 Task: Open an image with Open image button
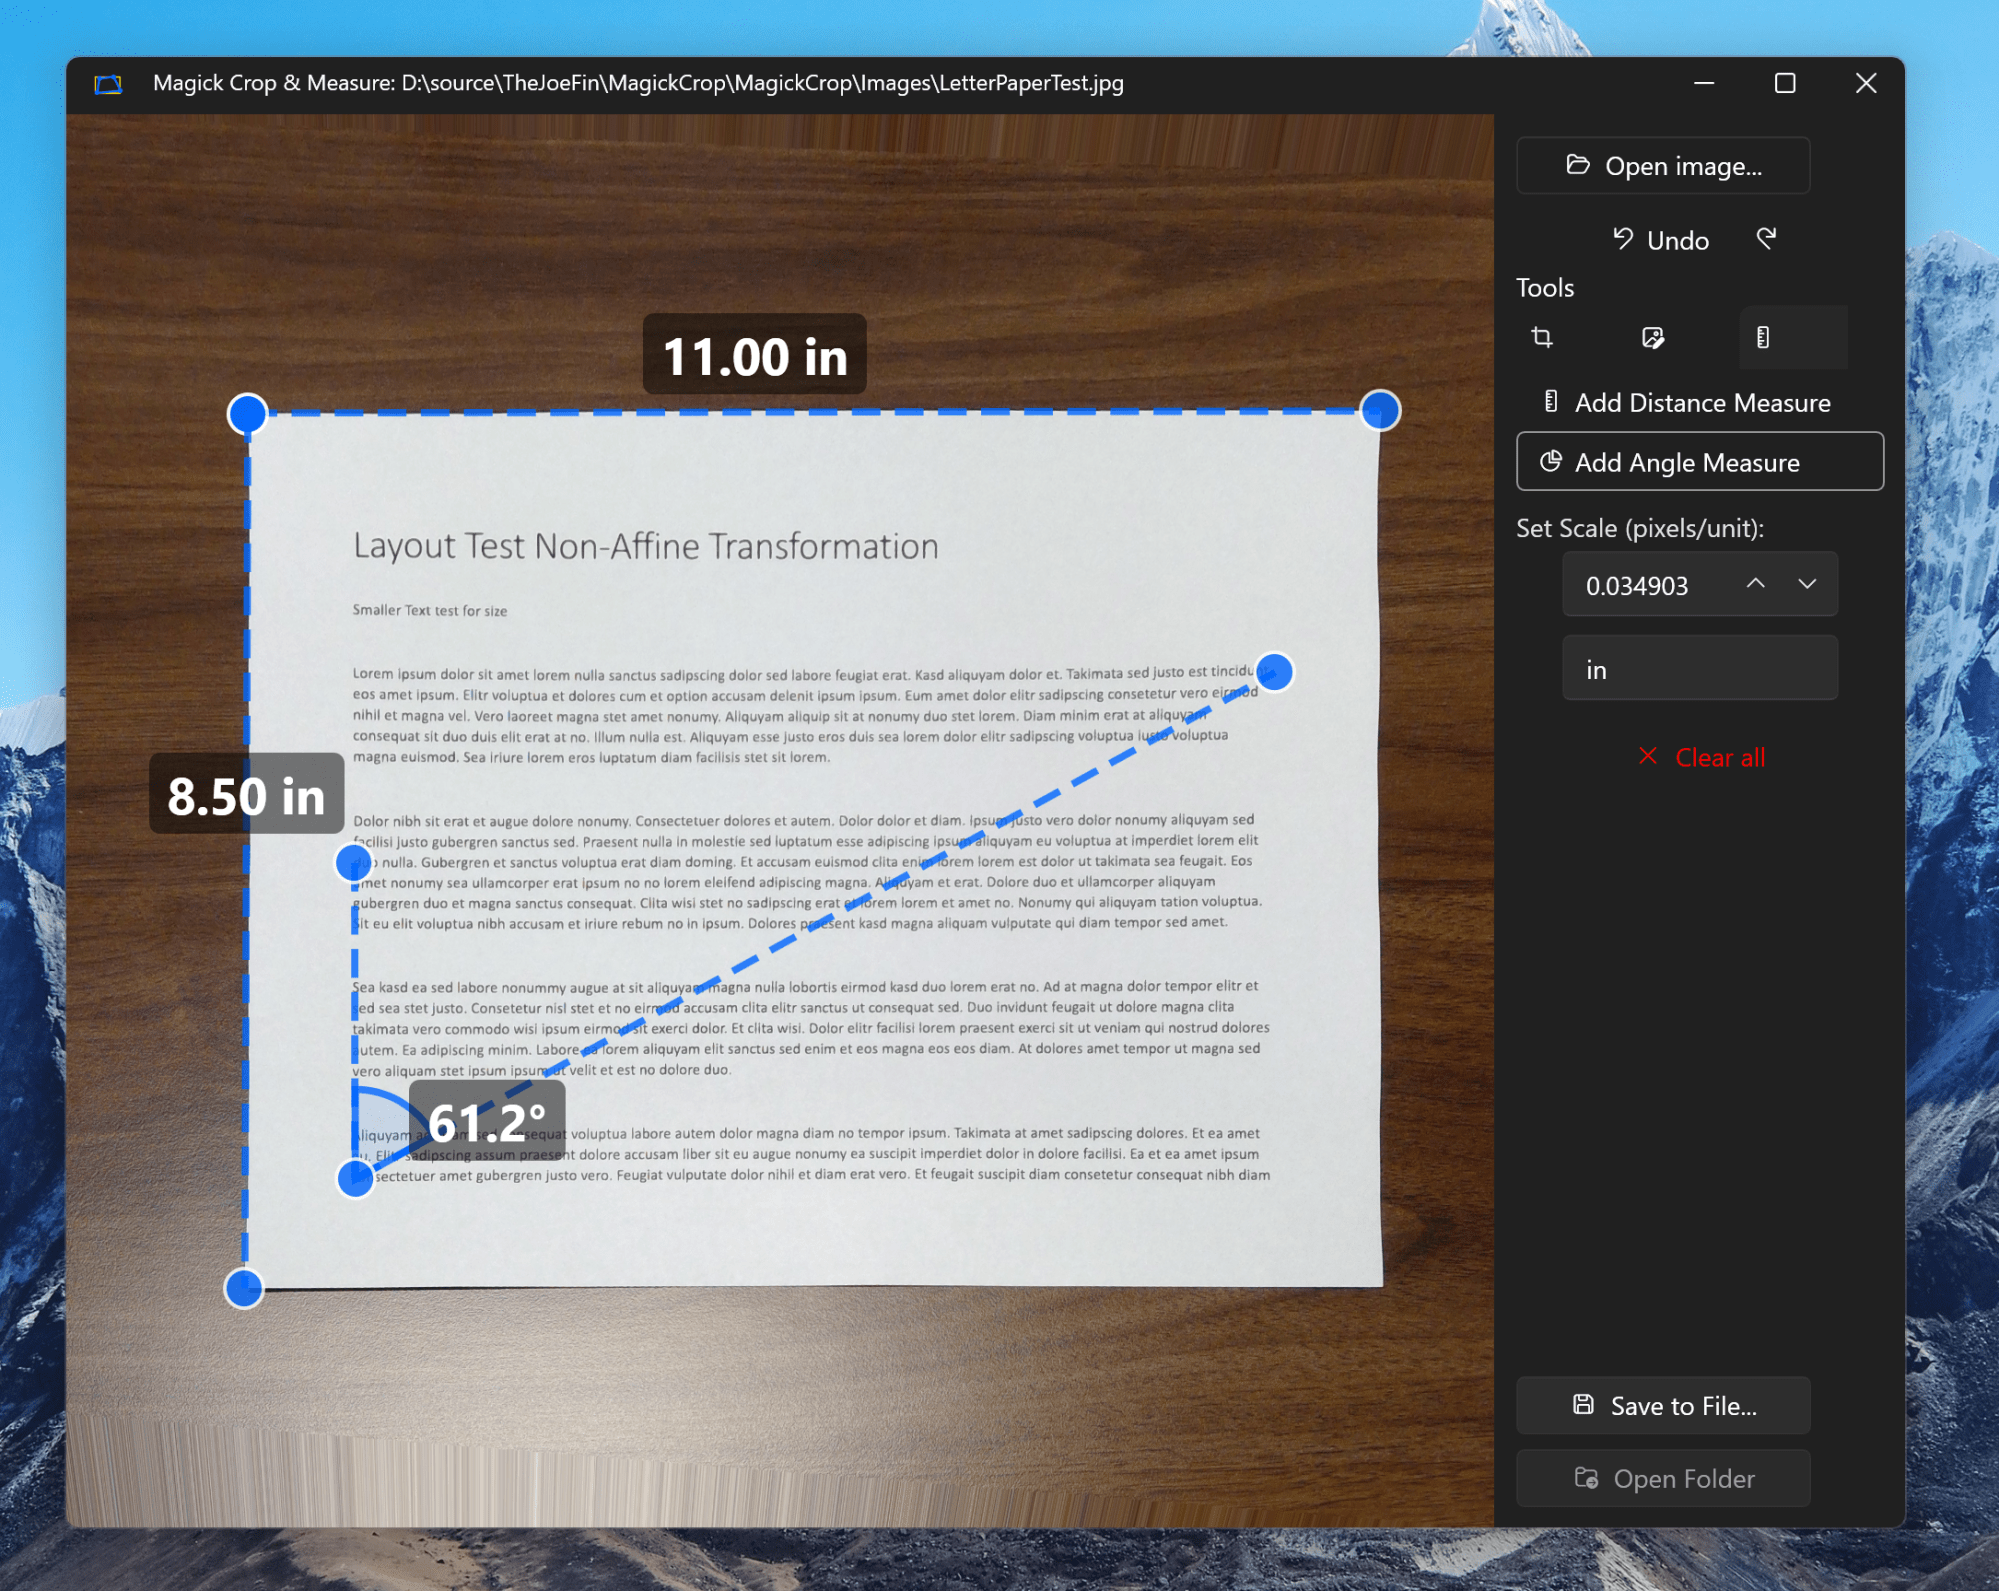(x=1663, y=166)
